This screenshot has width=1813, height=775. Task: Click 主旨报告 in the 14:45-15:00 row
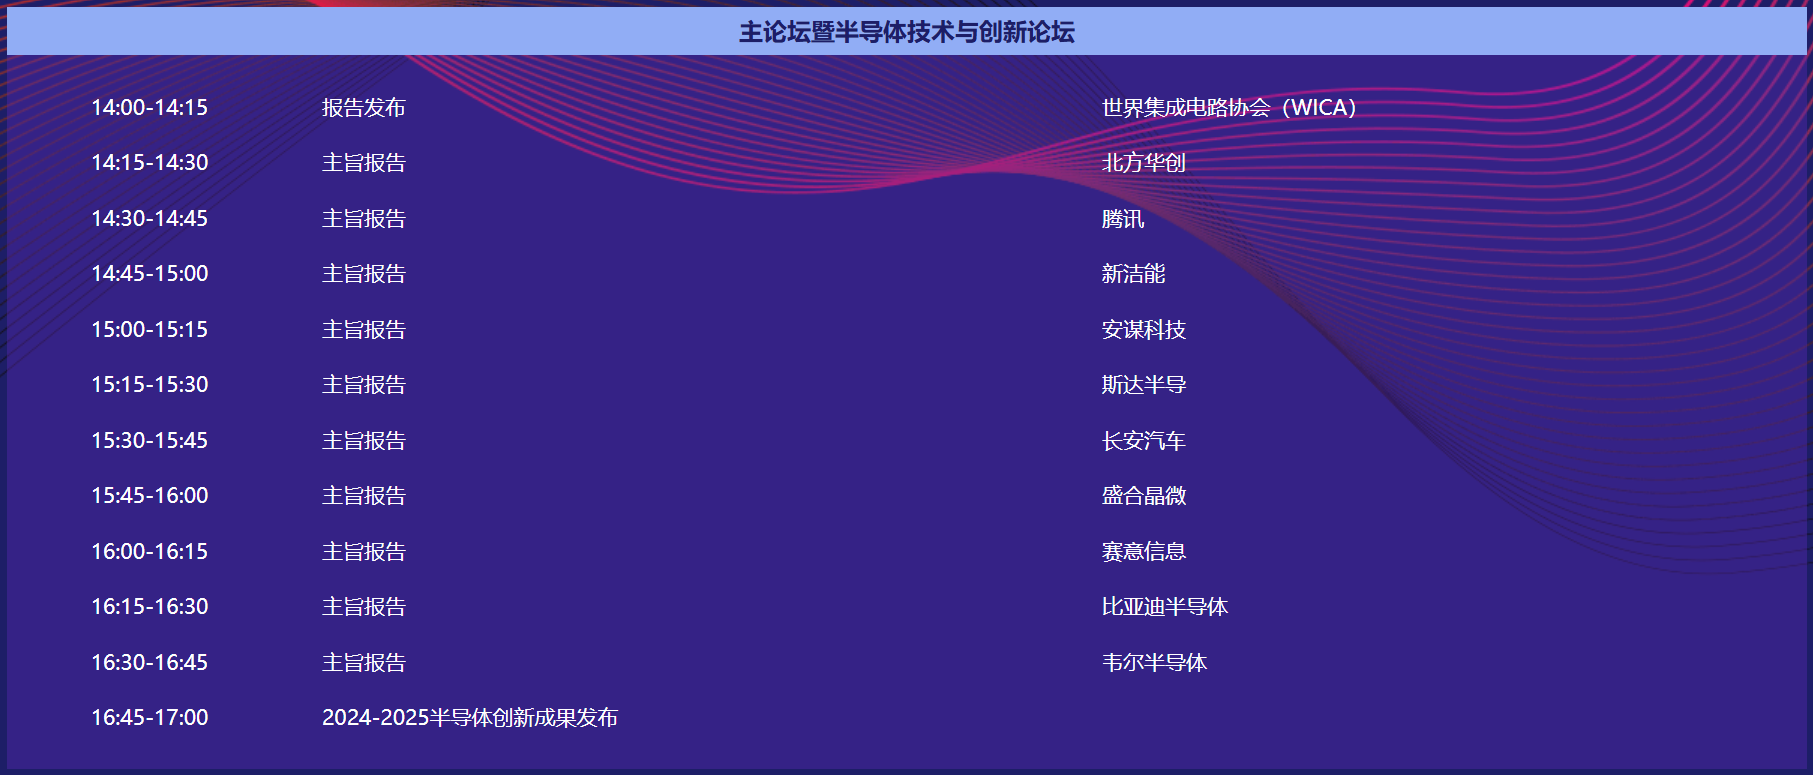tap(363, 273)
